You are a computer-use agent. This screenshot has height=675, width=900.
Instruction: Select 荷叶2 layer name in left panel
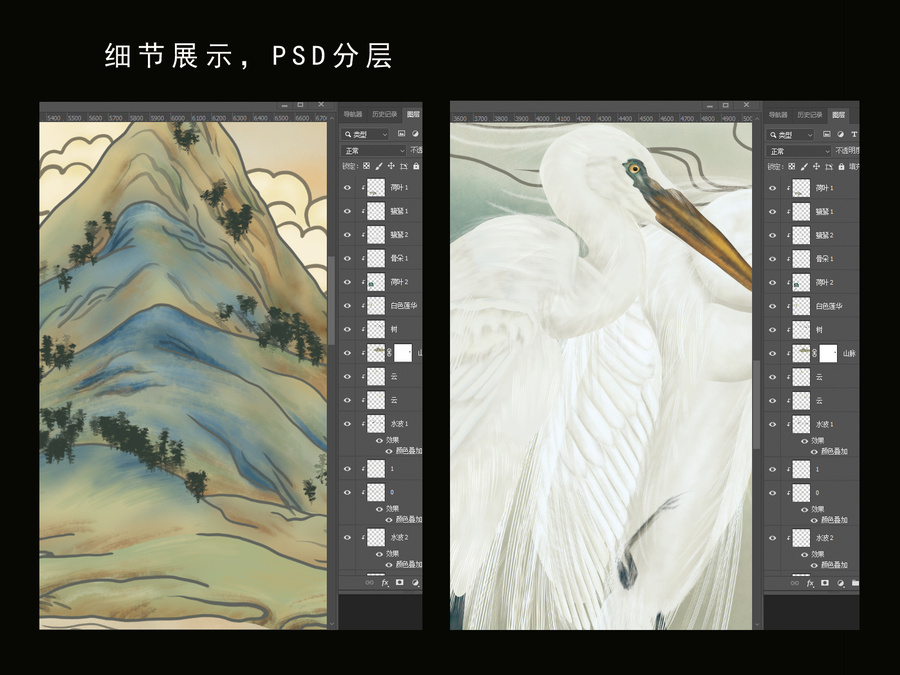pyautogui.click(x=399, y=282)
